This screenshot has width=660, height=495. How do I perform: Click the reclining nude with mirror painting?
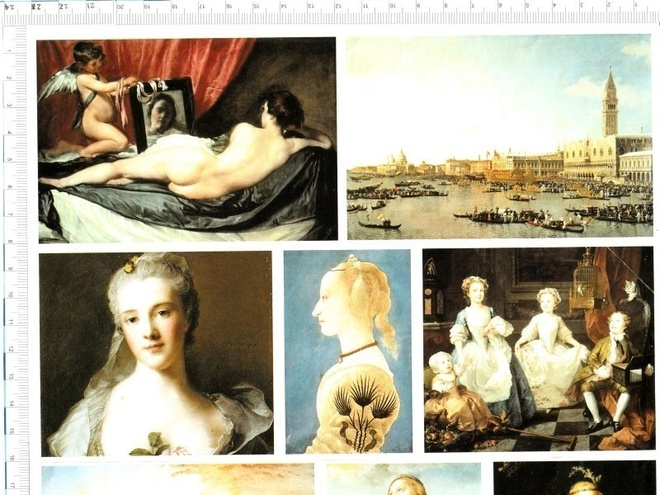[x=187, y=140]
